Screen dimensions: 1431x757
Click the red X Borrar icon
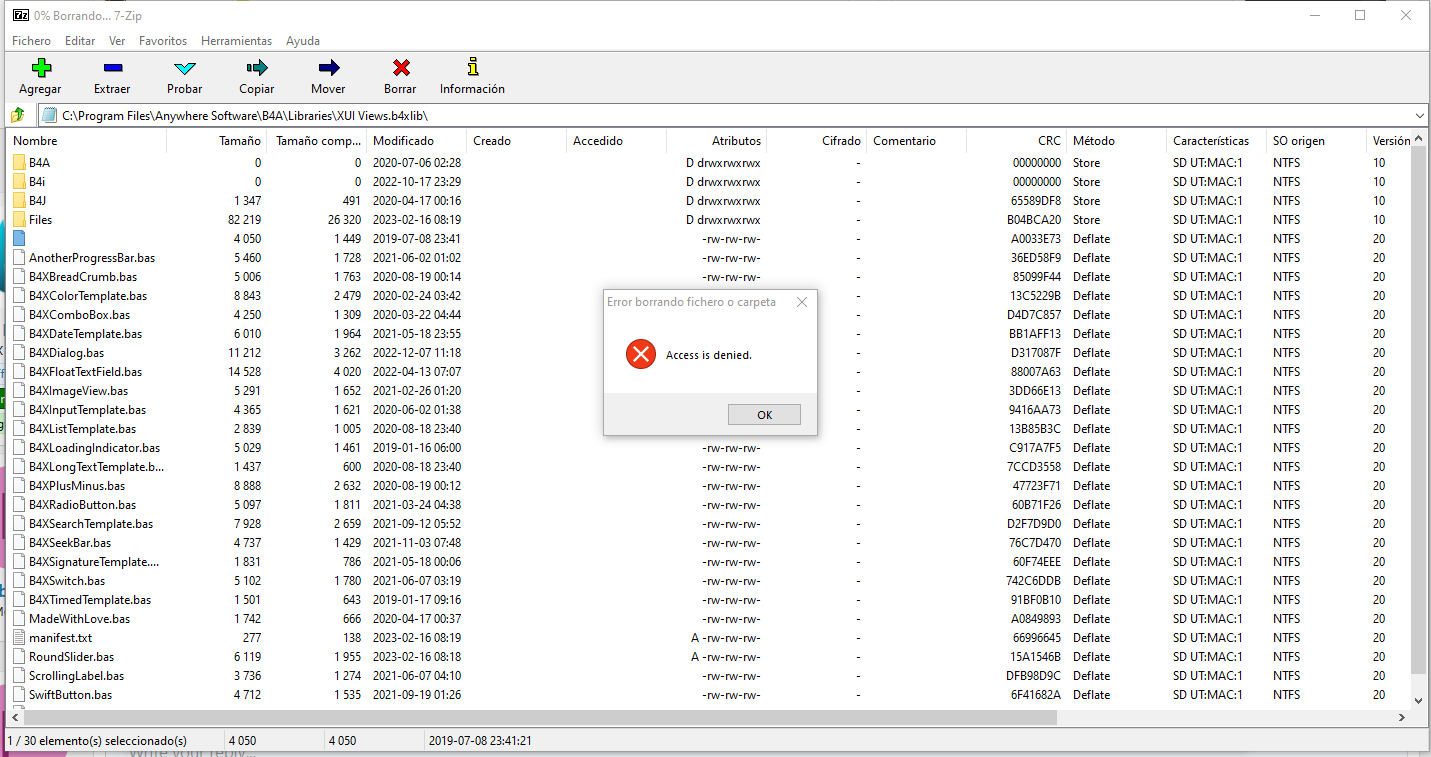(x=401, y=68)
